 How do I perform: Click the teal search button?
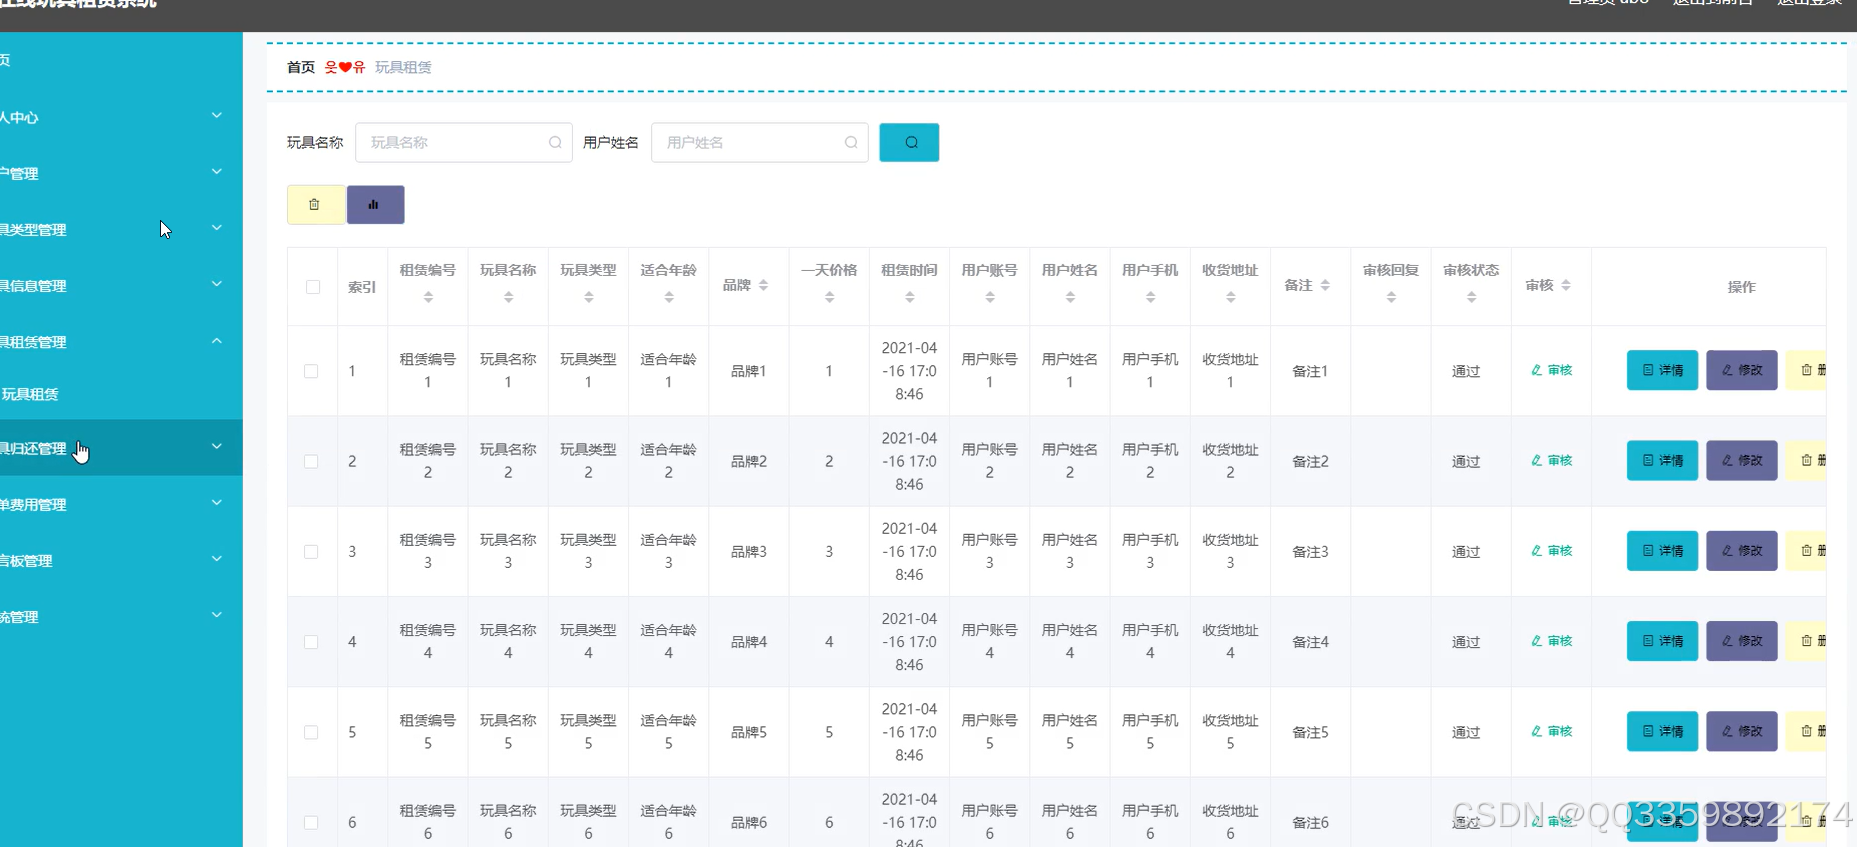coord(909,142)
